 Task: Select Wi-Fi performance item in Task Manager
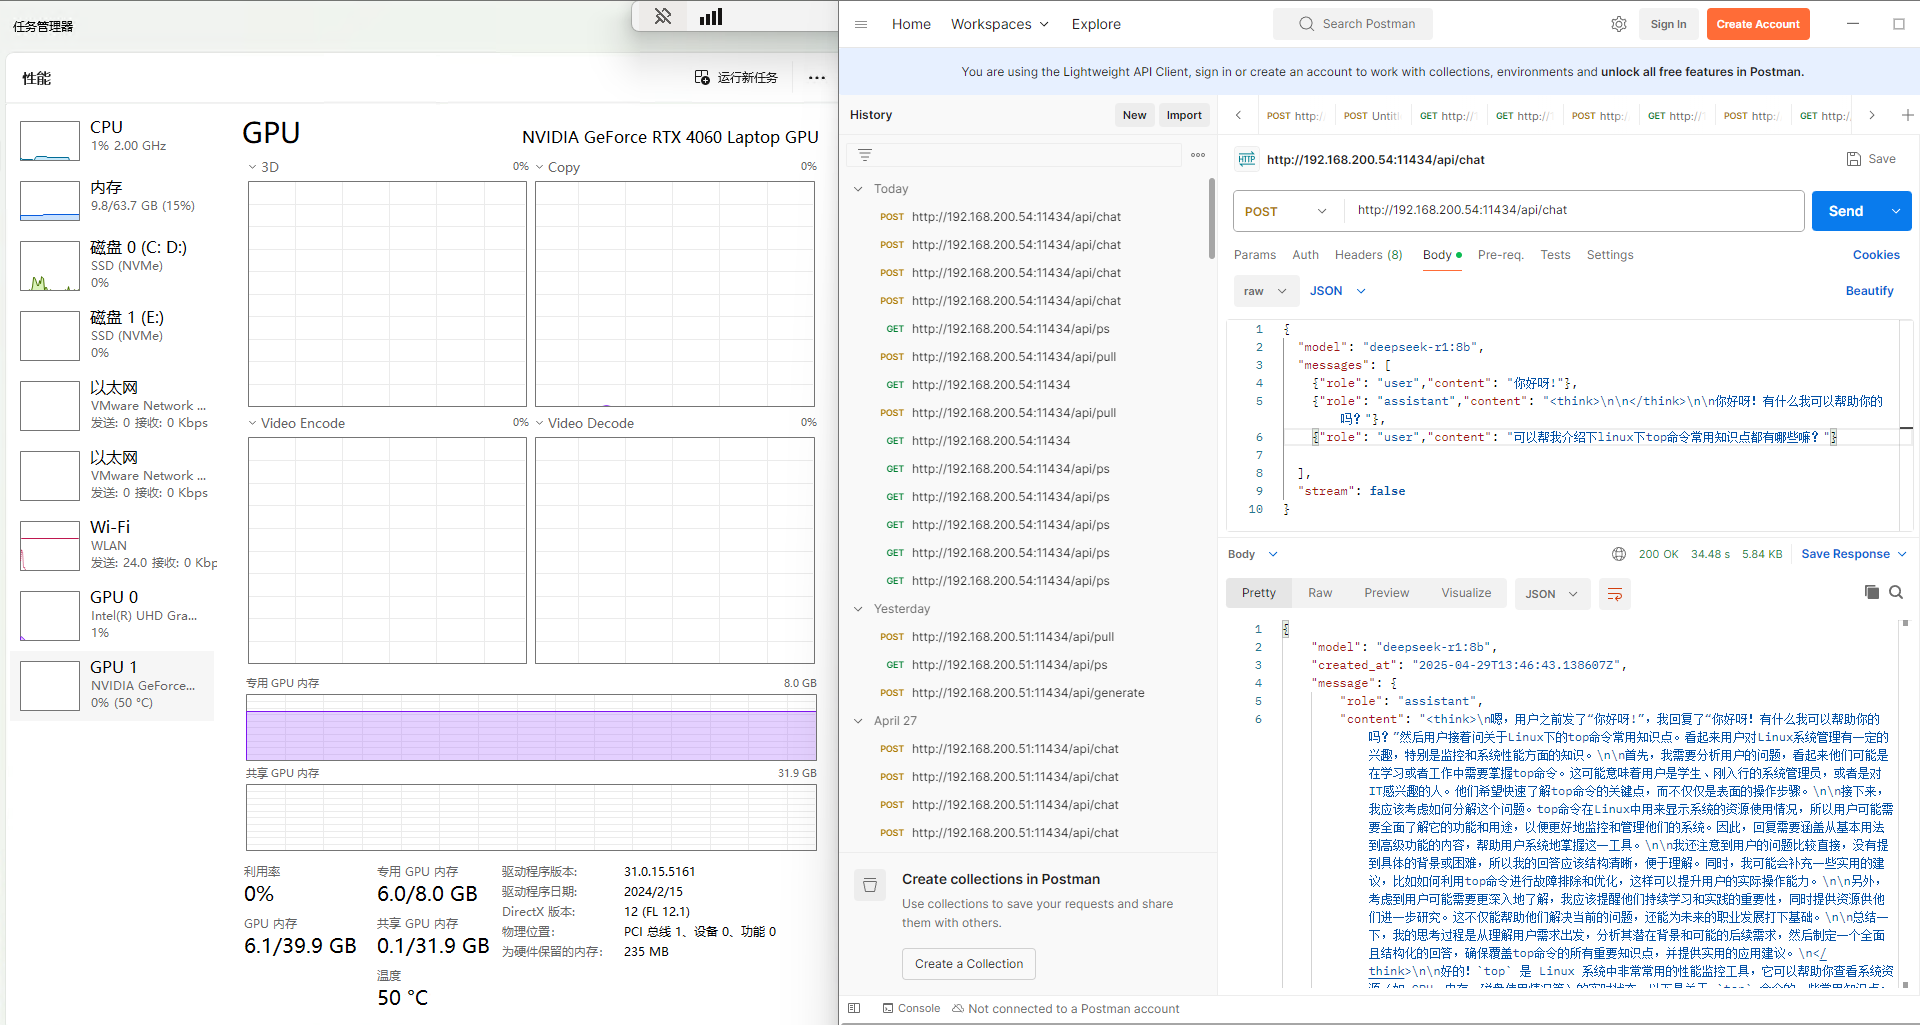coord(112,545)
